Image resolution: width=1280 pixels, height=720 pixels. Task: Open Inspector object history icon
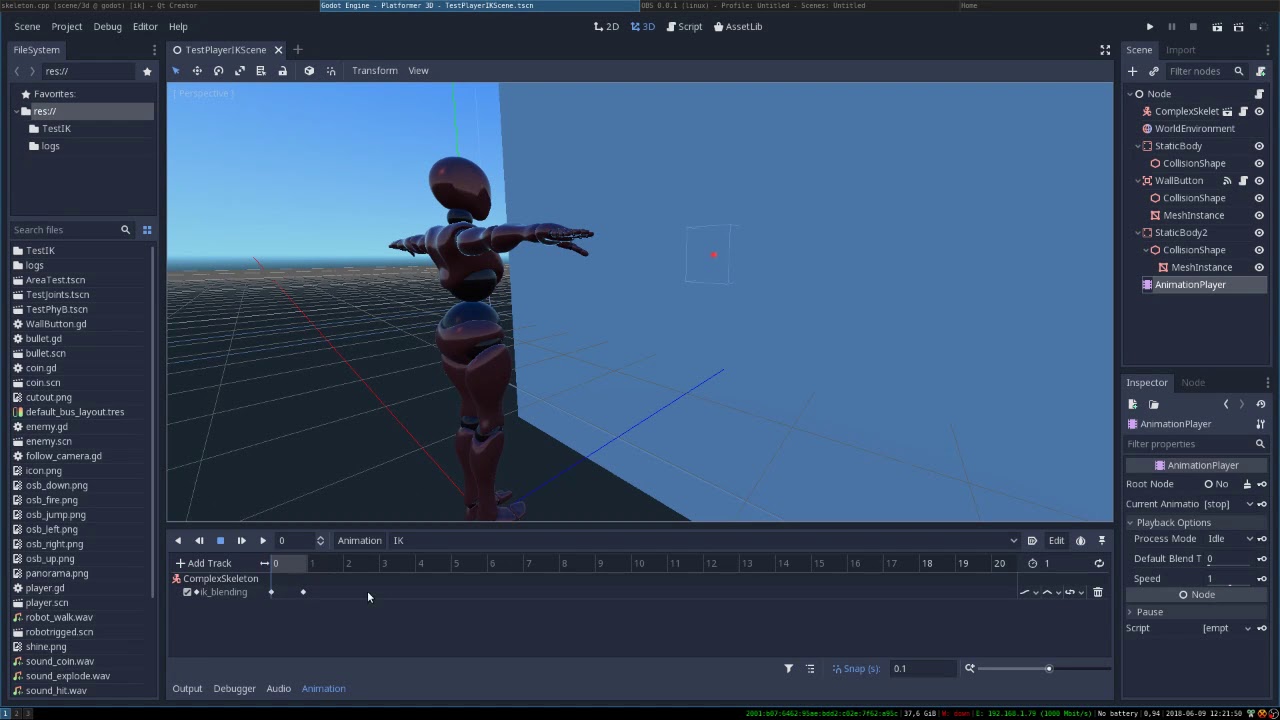pos(1261,404)
